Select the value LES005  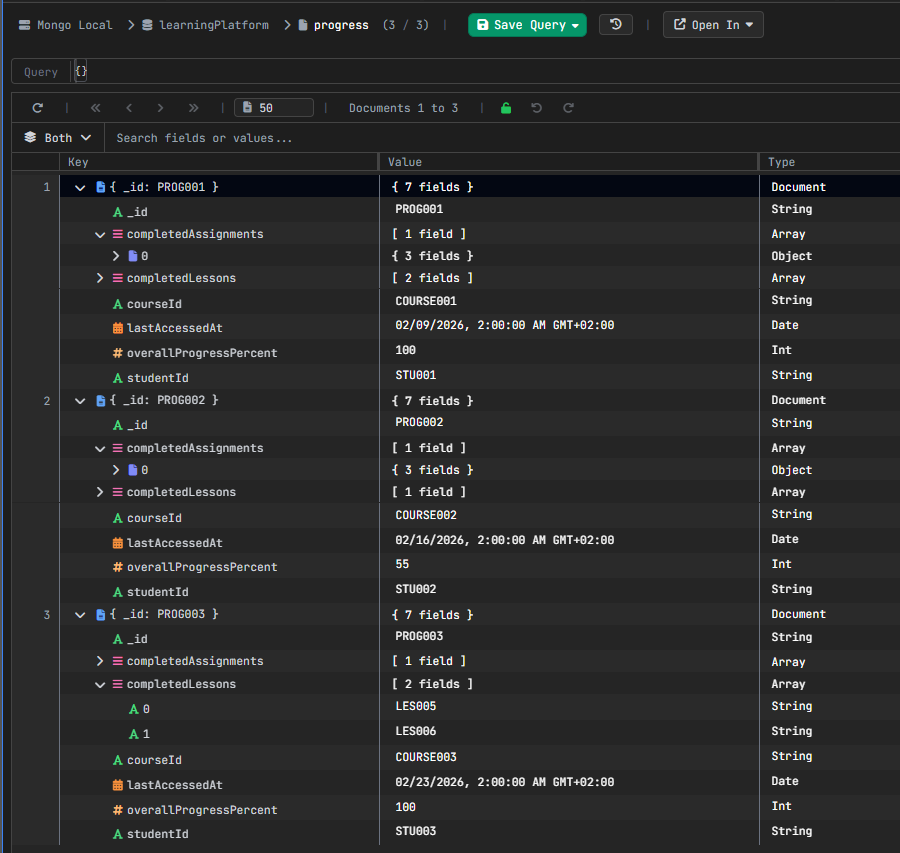click(416, 706)
